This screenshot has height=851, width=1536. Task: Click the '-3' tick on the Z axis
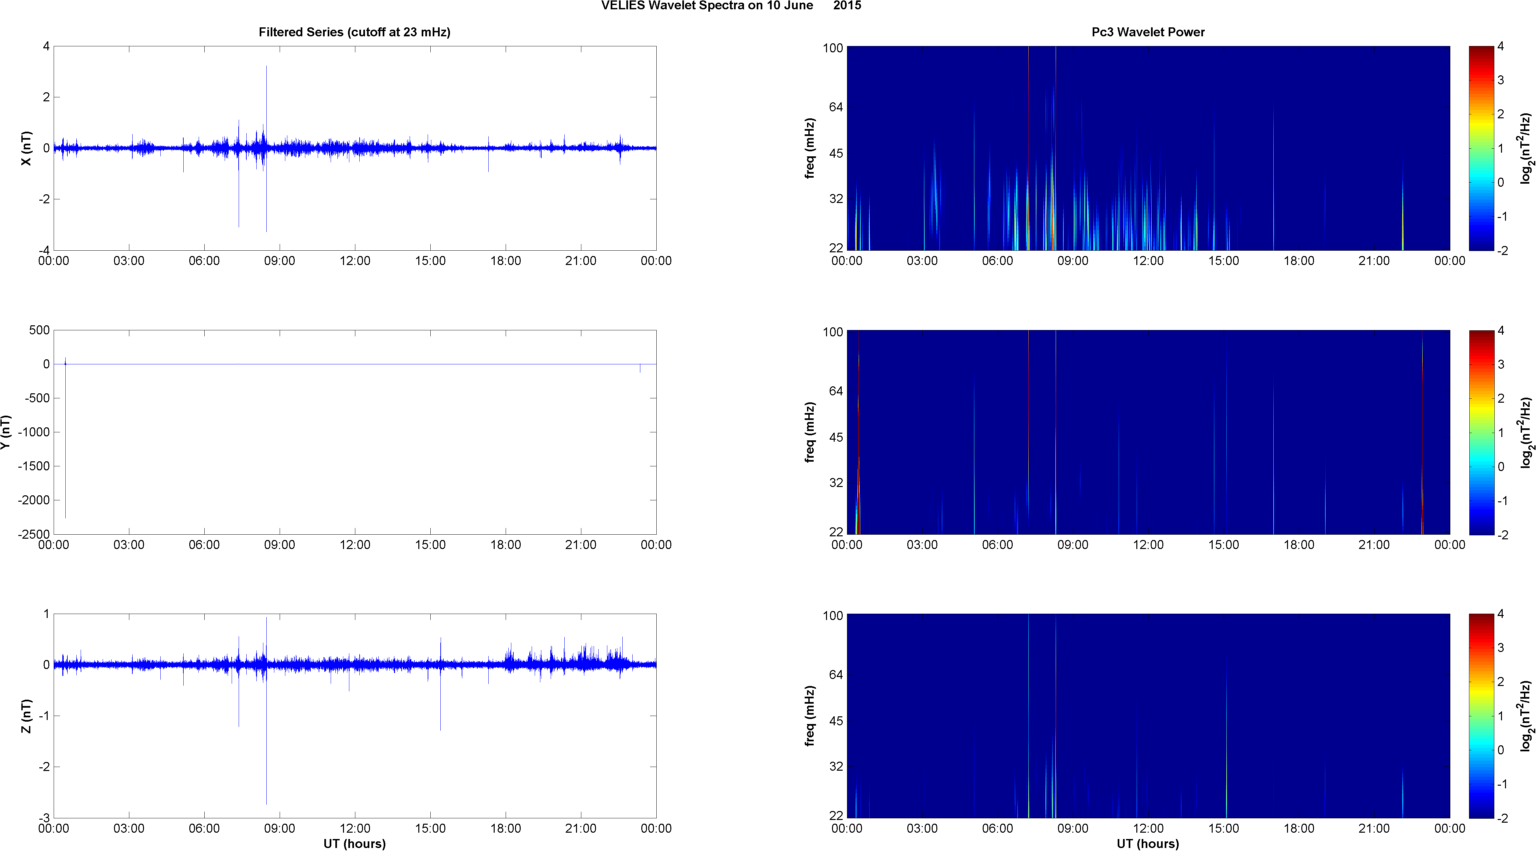[44, 818]
